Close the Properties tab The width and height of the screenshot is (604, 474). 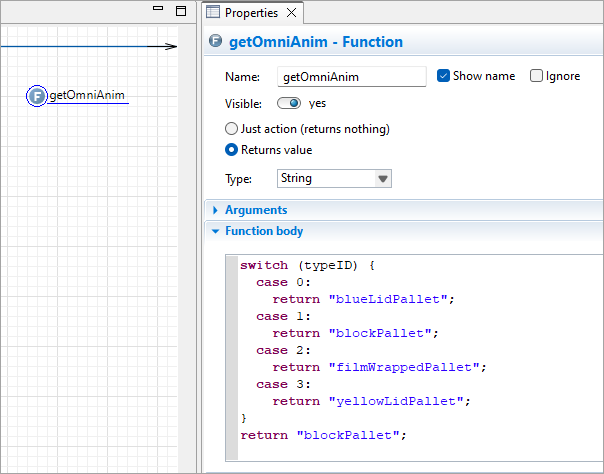coord(291,13)
